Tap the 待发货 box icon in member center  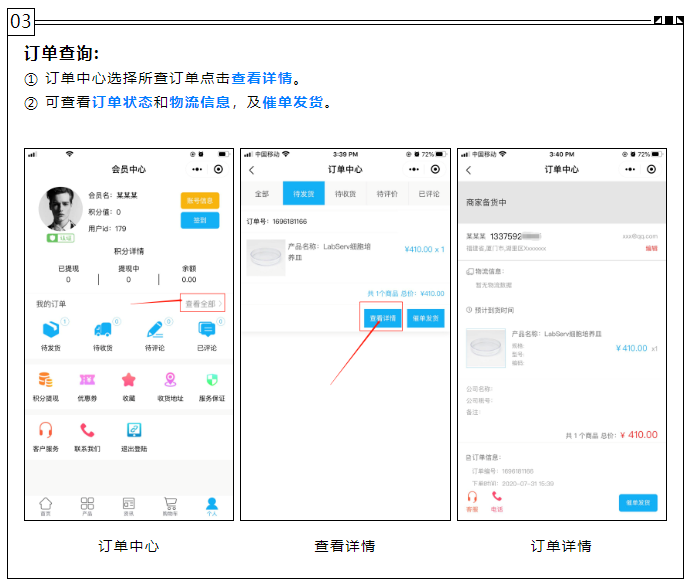pyautogui.click(x=50, y=330)
